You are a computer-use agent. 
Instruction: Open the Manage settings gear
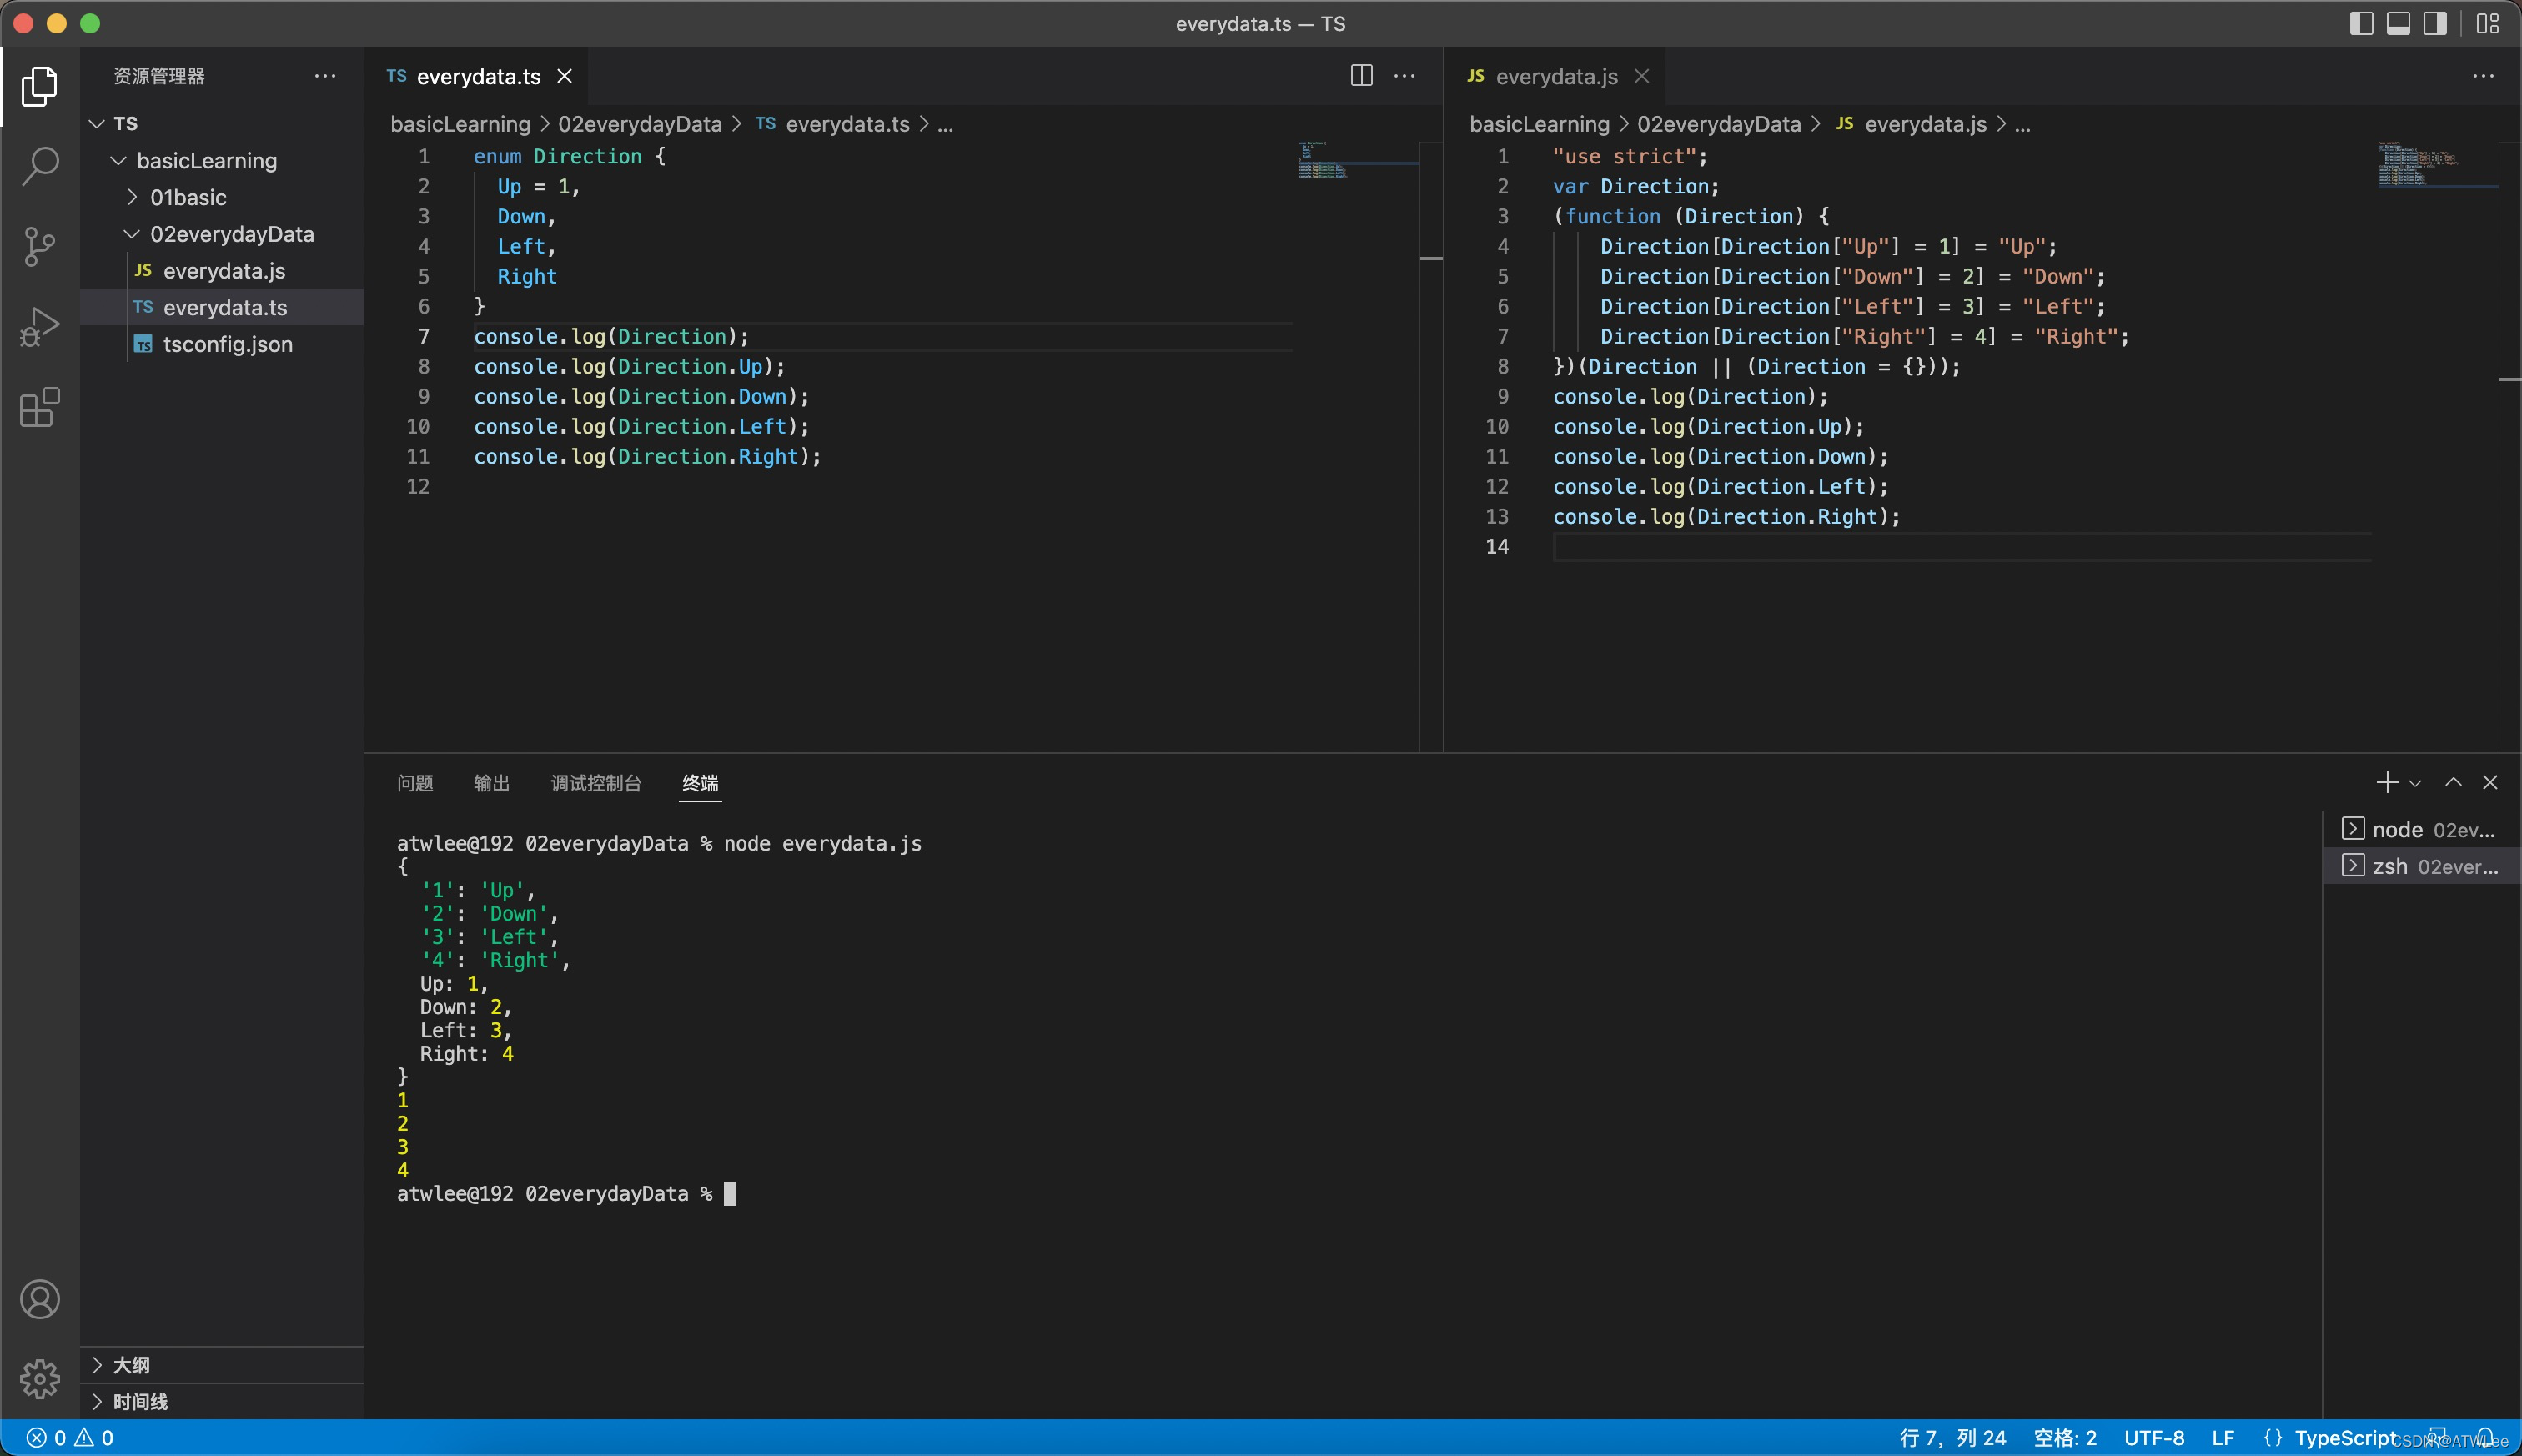click(40, 1379)
